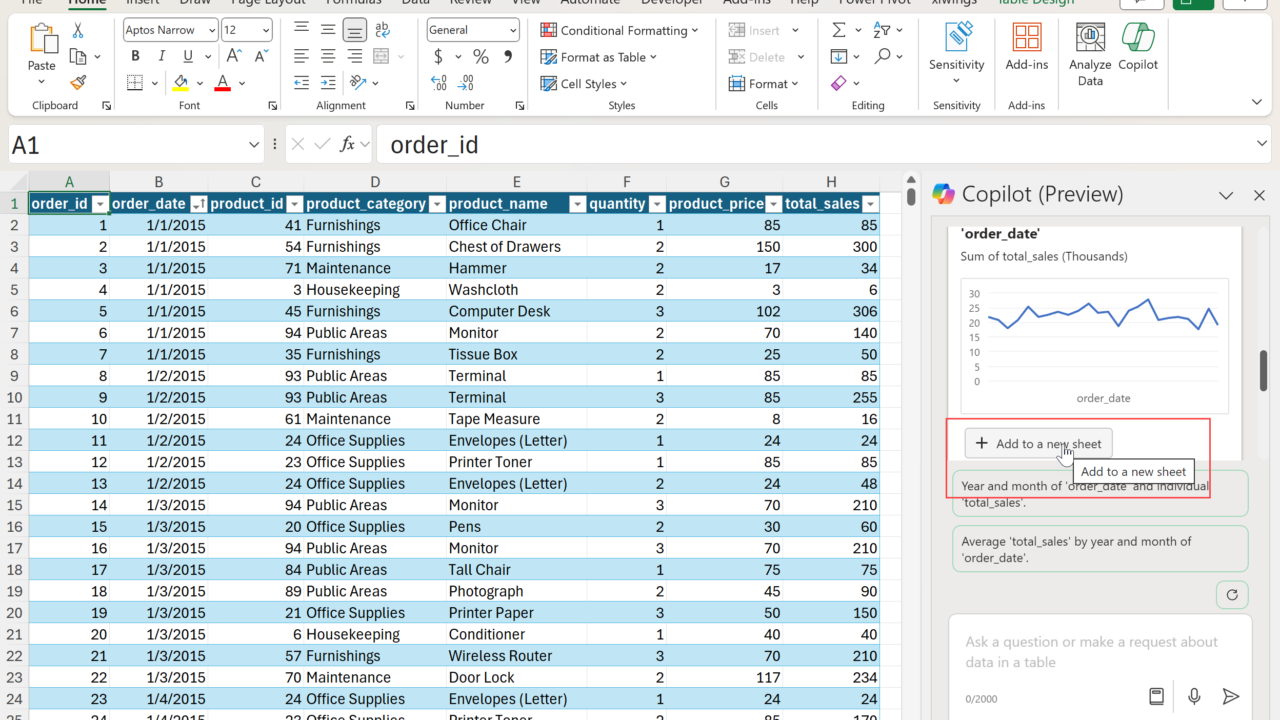Screen dimensions: 1280x720
Task: Click the Format Painter brush icon
Action: point(78,83)
